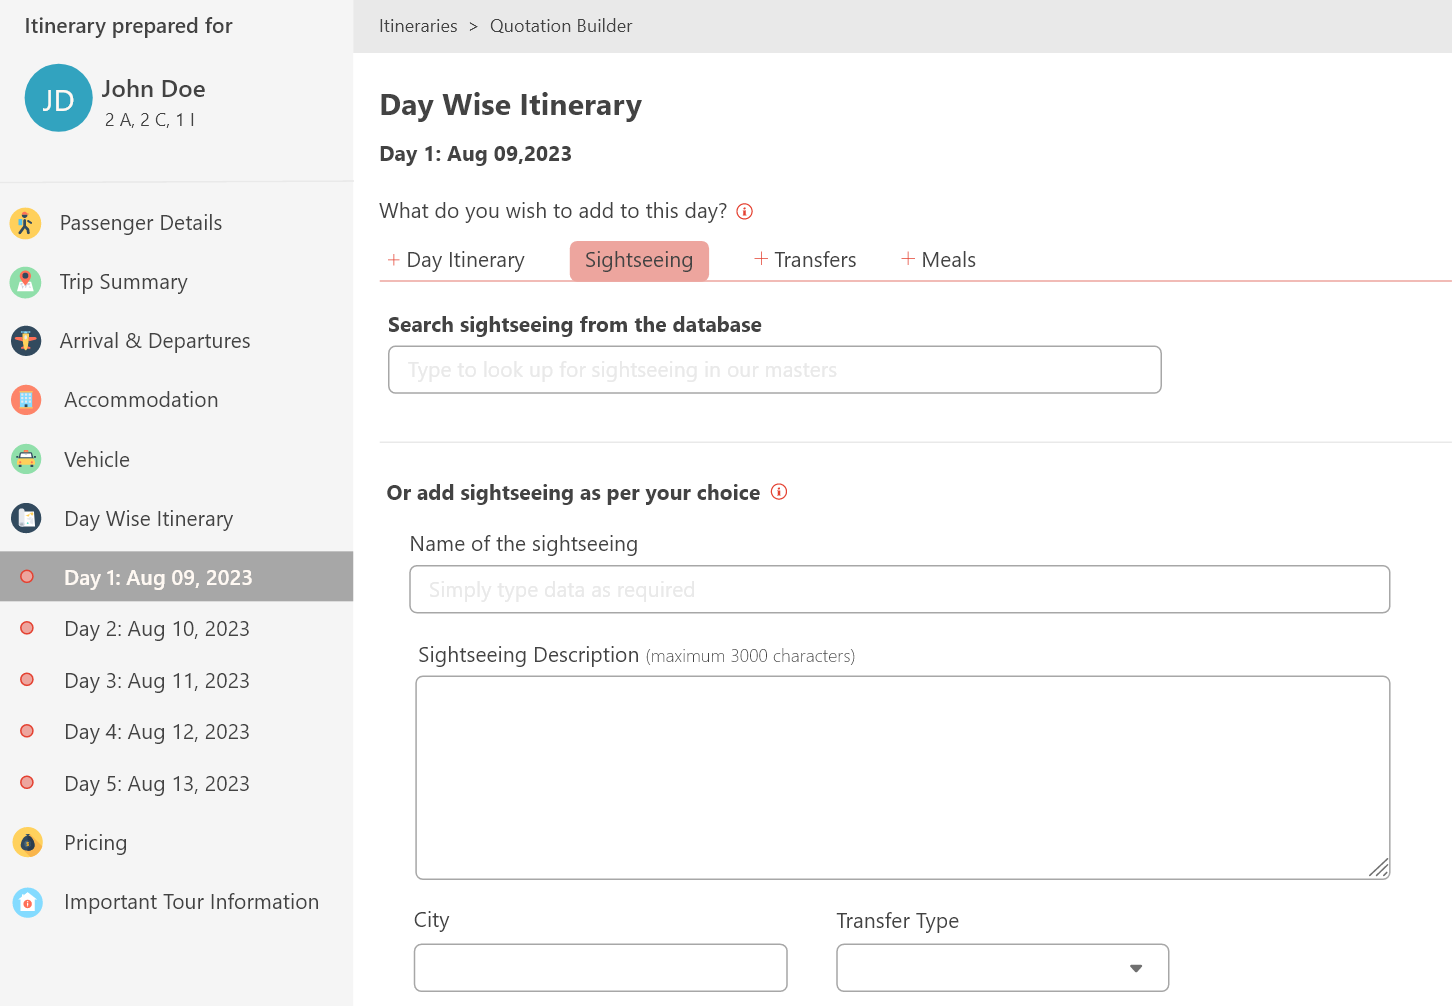This screenshot has width=1452, height=1008.
Task: Navigate to Itineraries in the breadcrumb
Action: pyautogui.click(x=418, y=25)
